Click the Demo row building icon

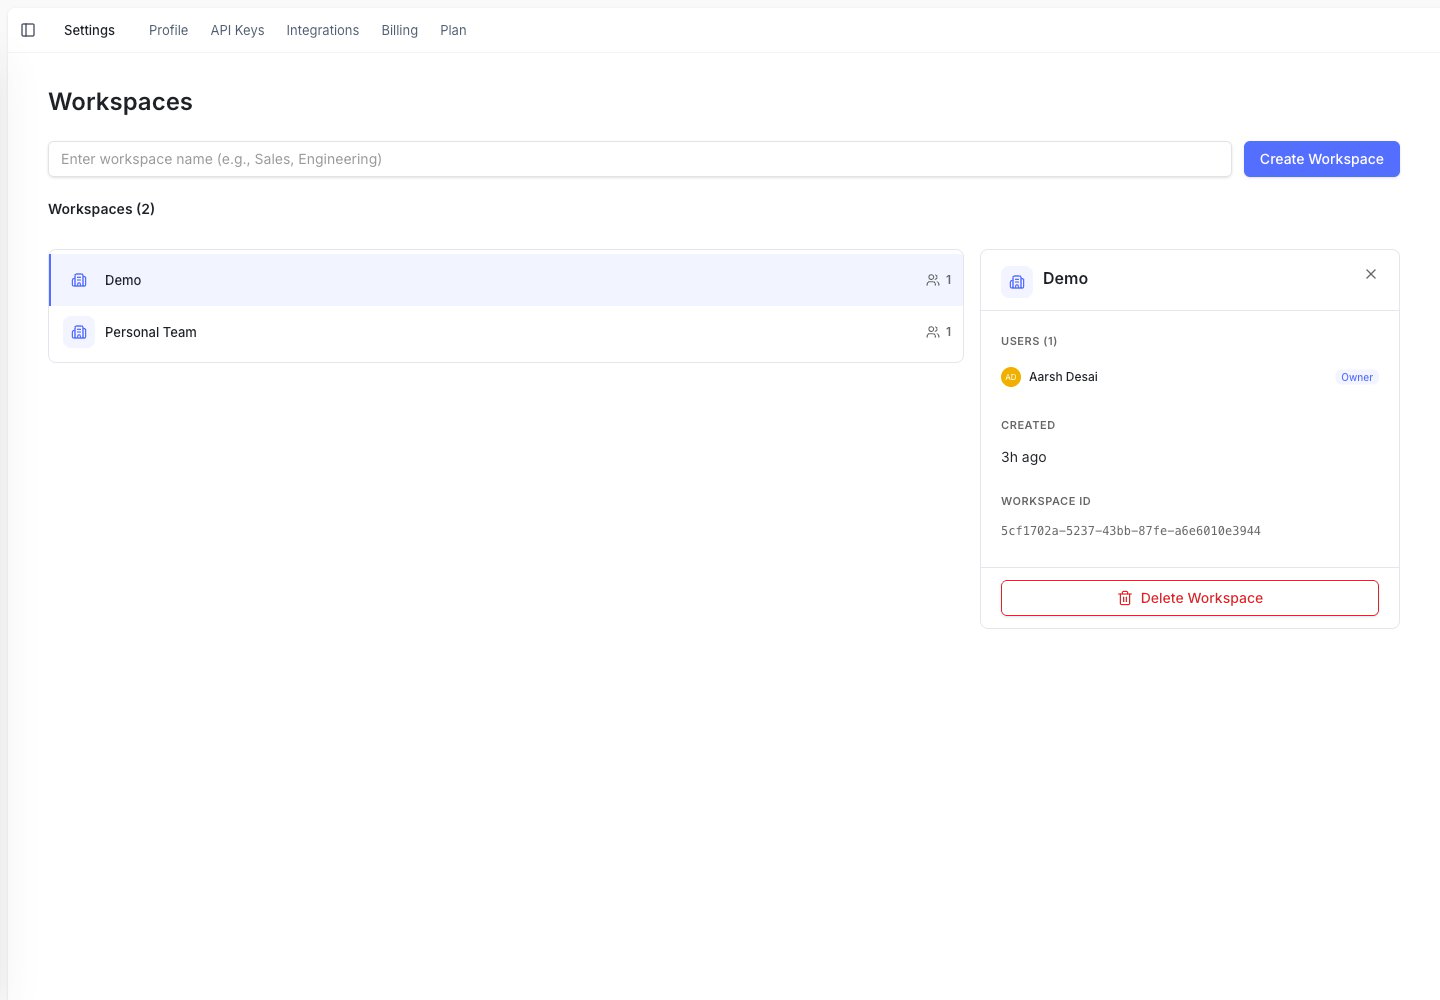pyautogui.click(x=79, y=280)
